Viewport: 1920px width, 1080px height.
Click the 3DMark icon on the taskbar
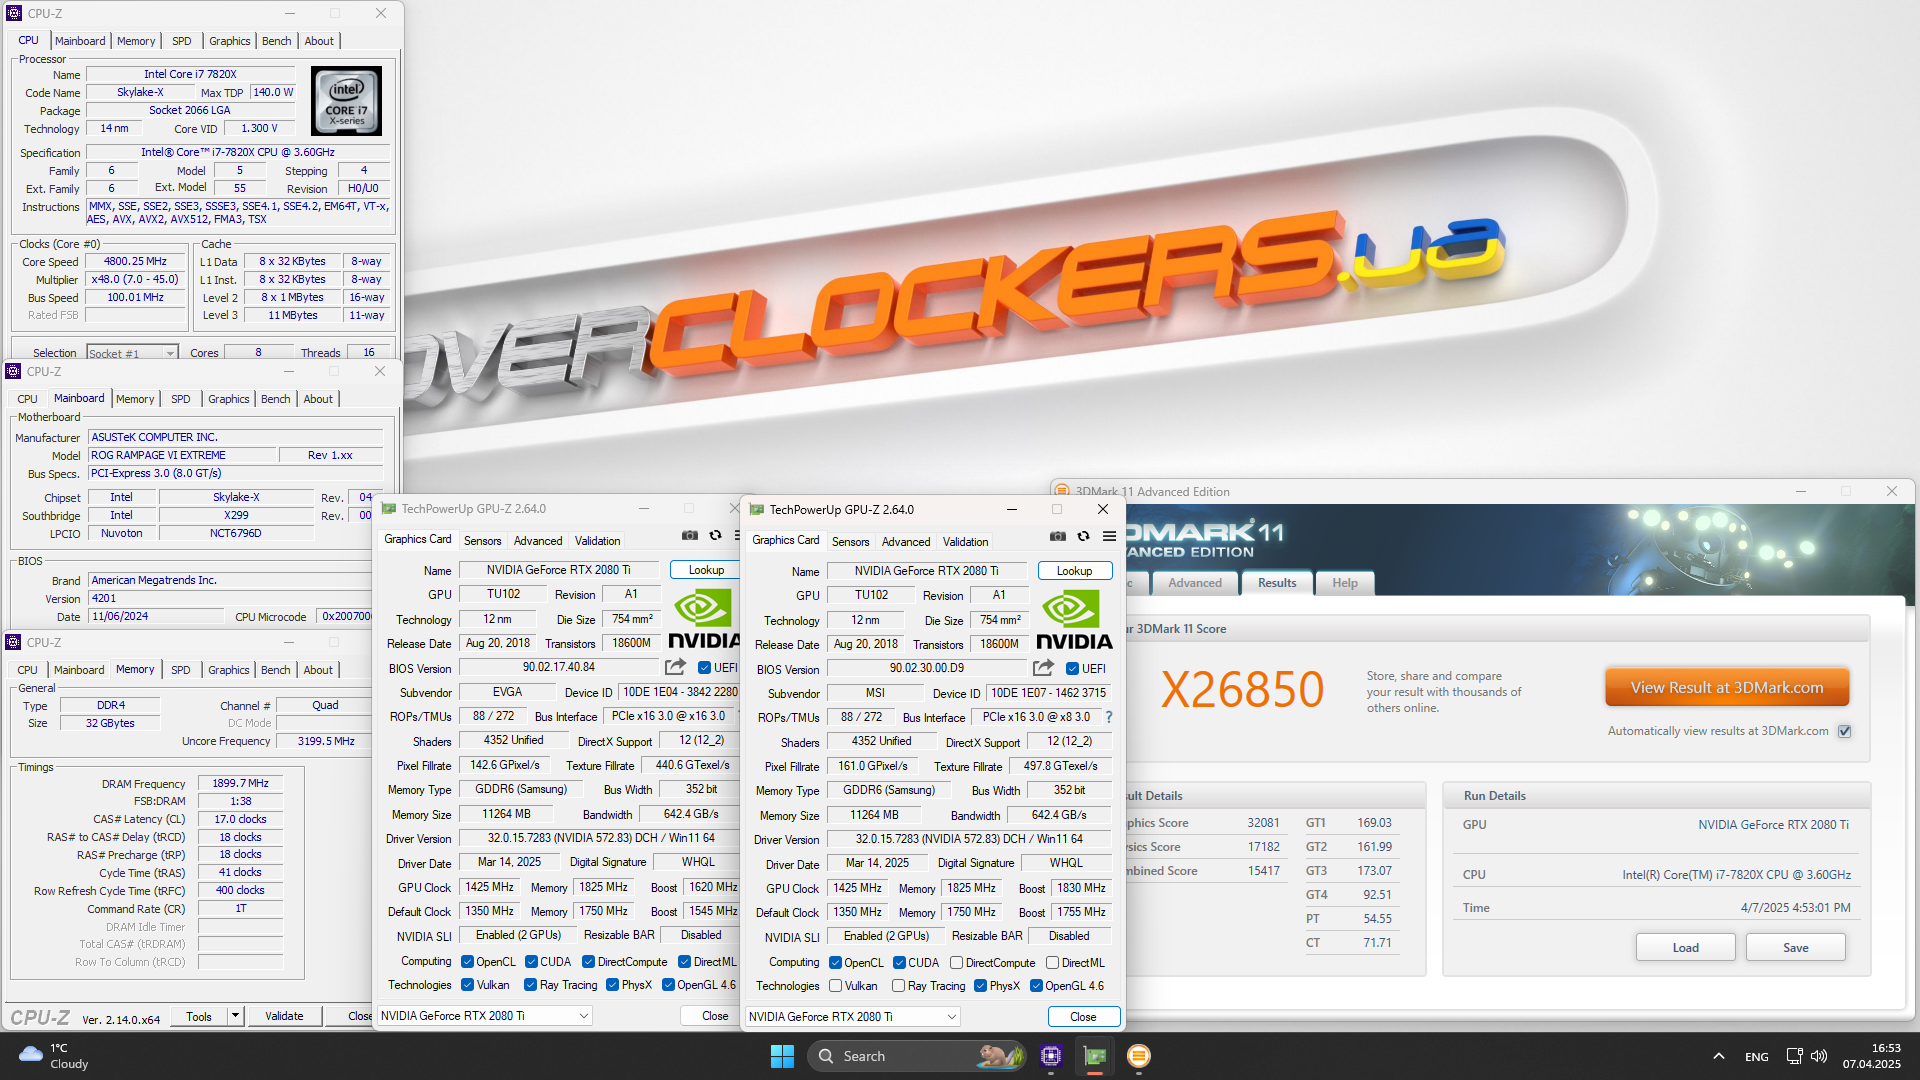pos(1139,1056)
